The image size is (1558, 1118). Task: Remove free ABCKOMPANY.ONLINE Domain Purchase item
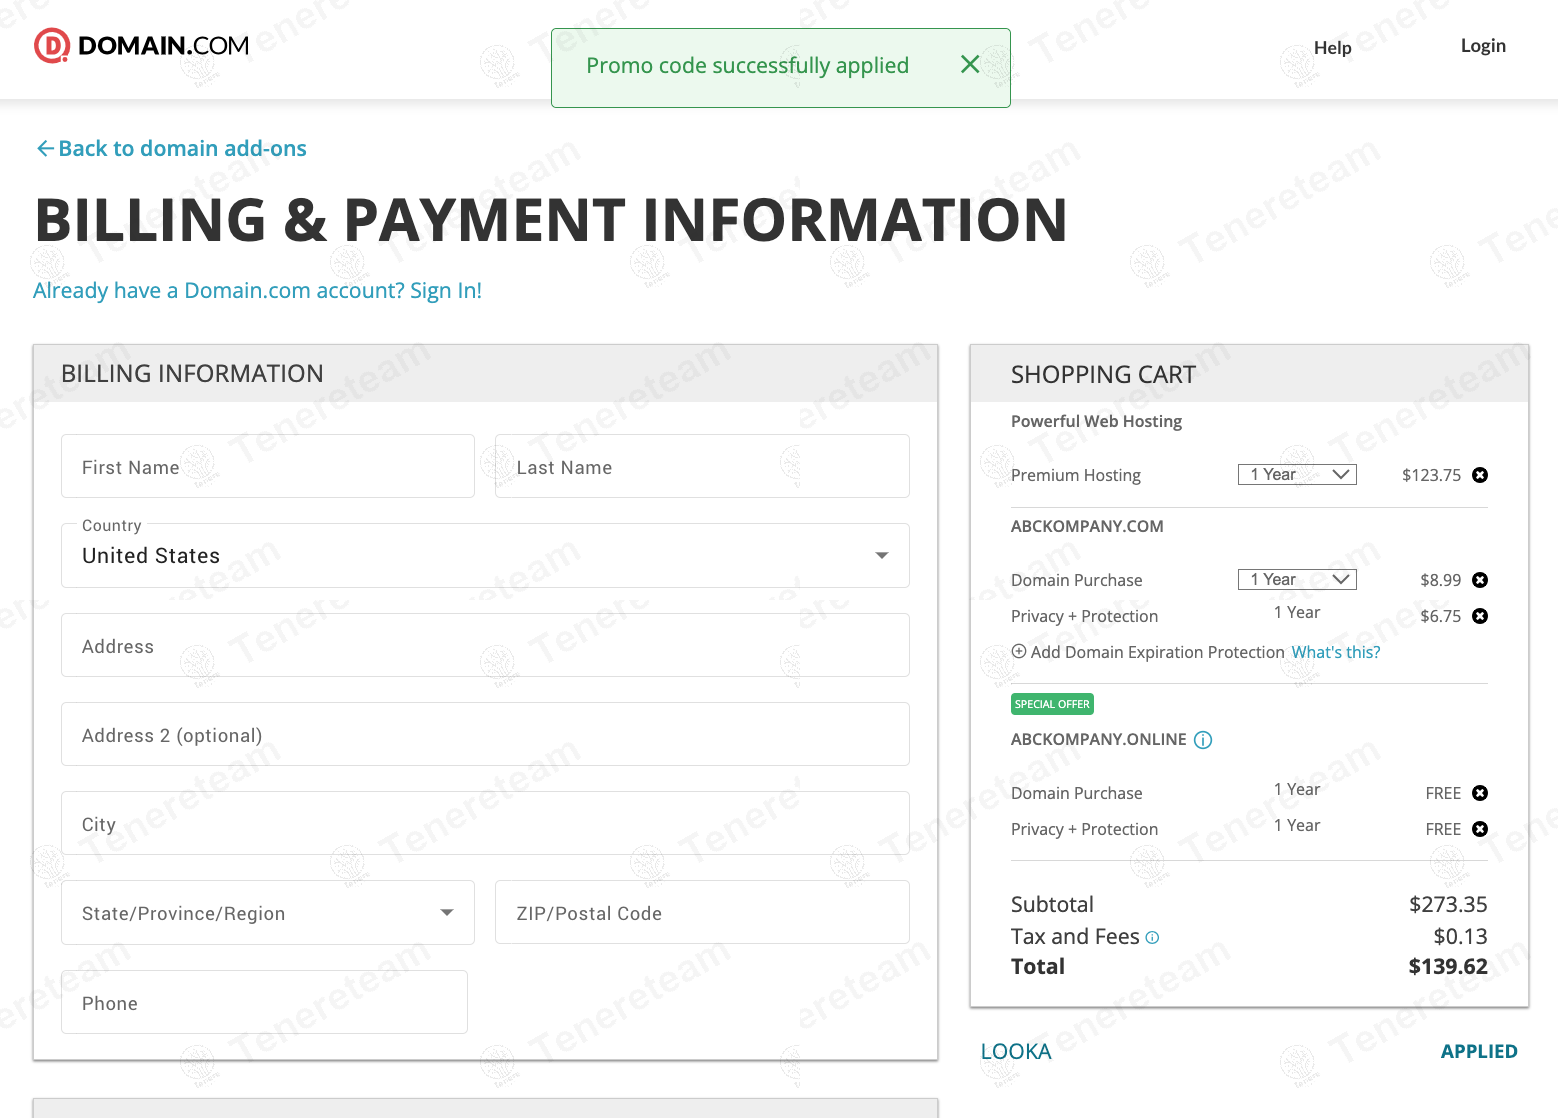(1480, 793)
